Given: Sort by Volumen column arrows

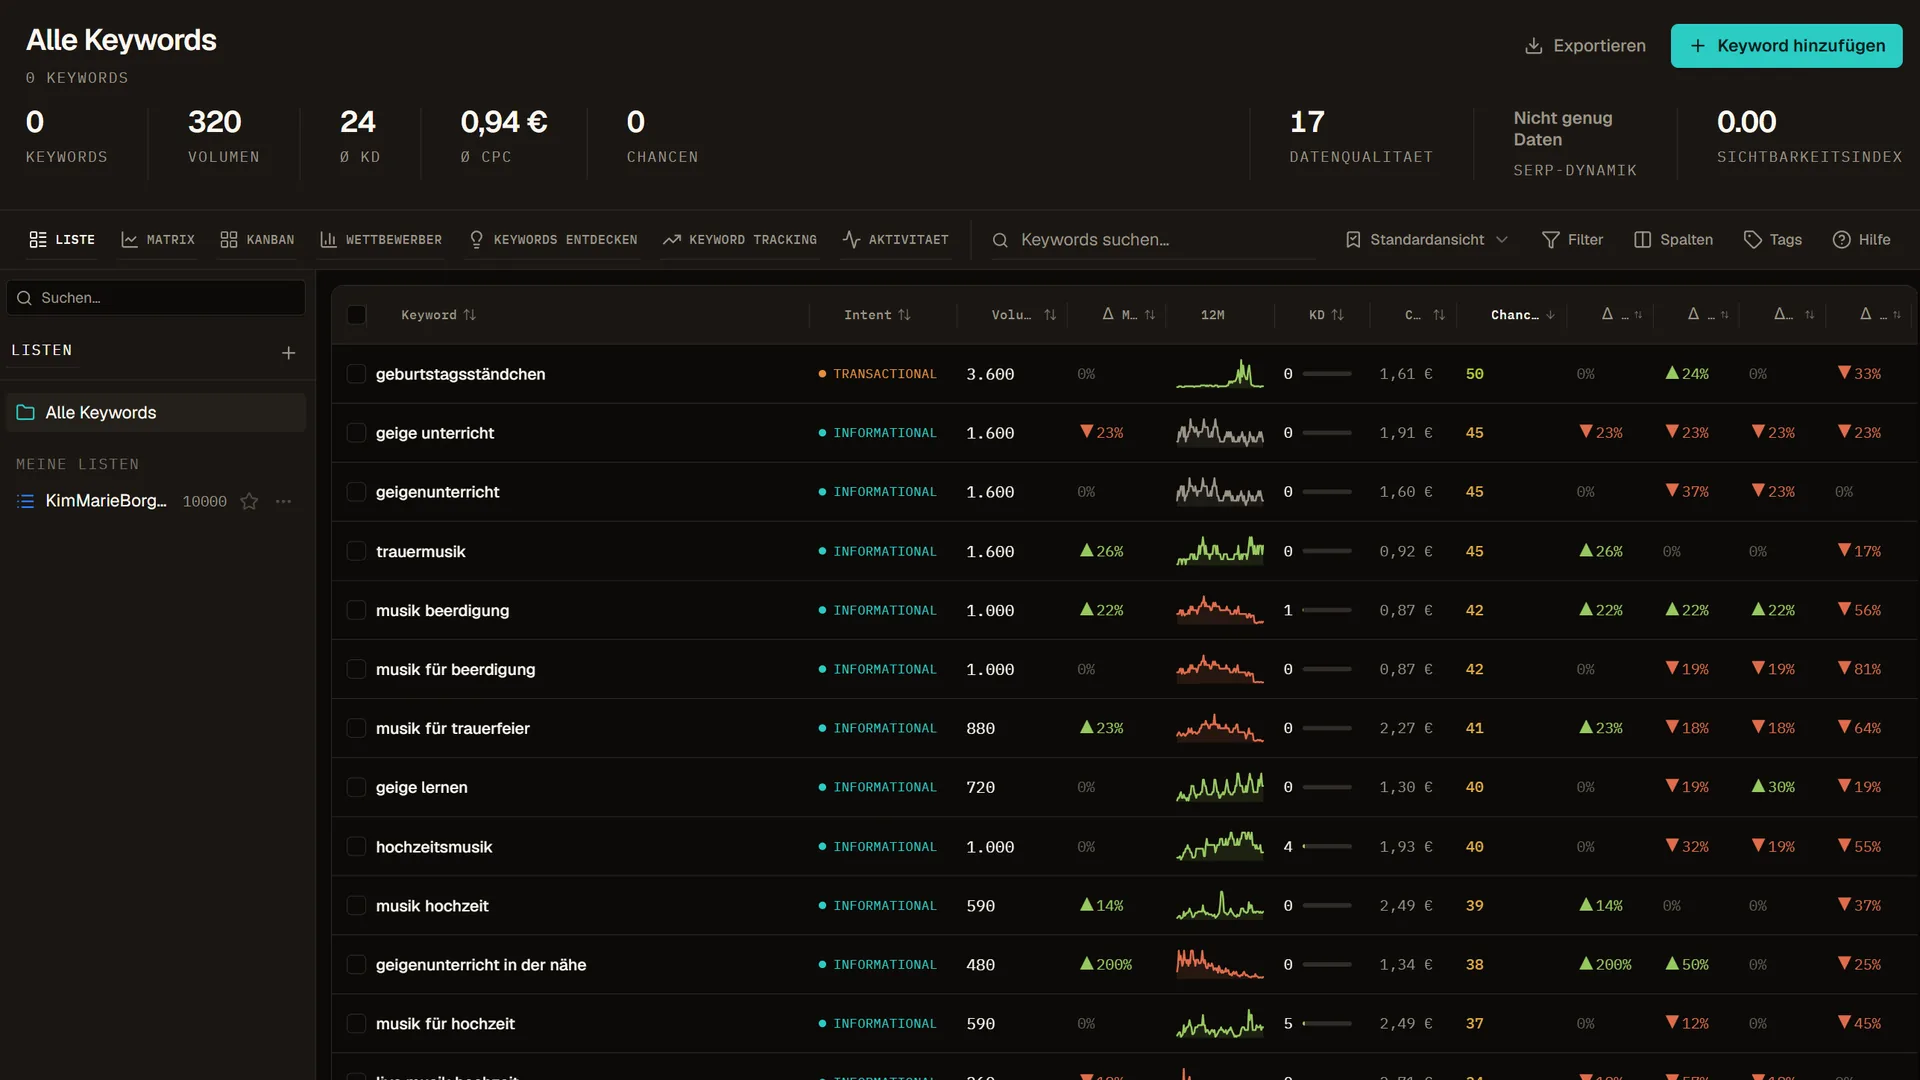Looking at the screenshot, I should click(1050, 315).
